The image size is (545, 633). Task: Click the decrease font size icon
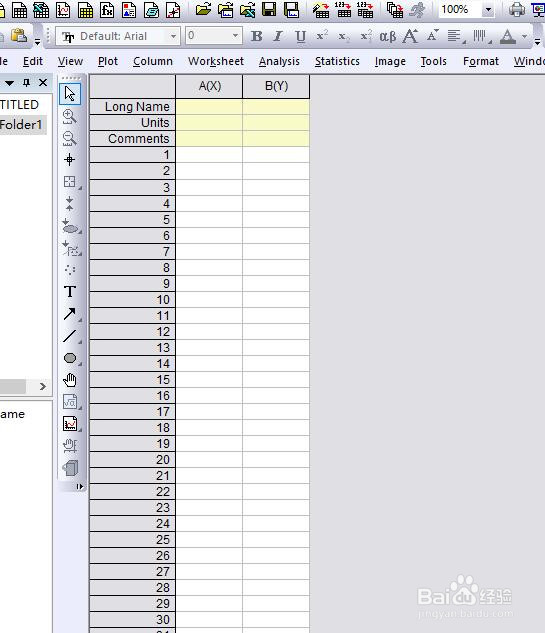click(432, 36)
